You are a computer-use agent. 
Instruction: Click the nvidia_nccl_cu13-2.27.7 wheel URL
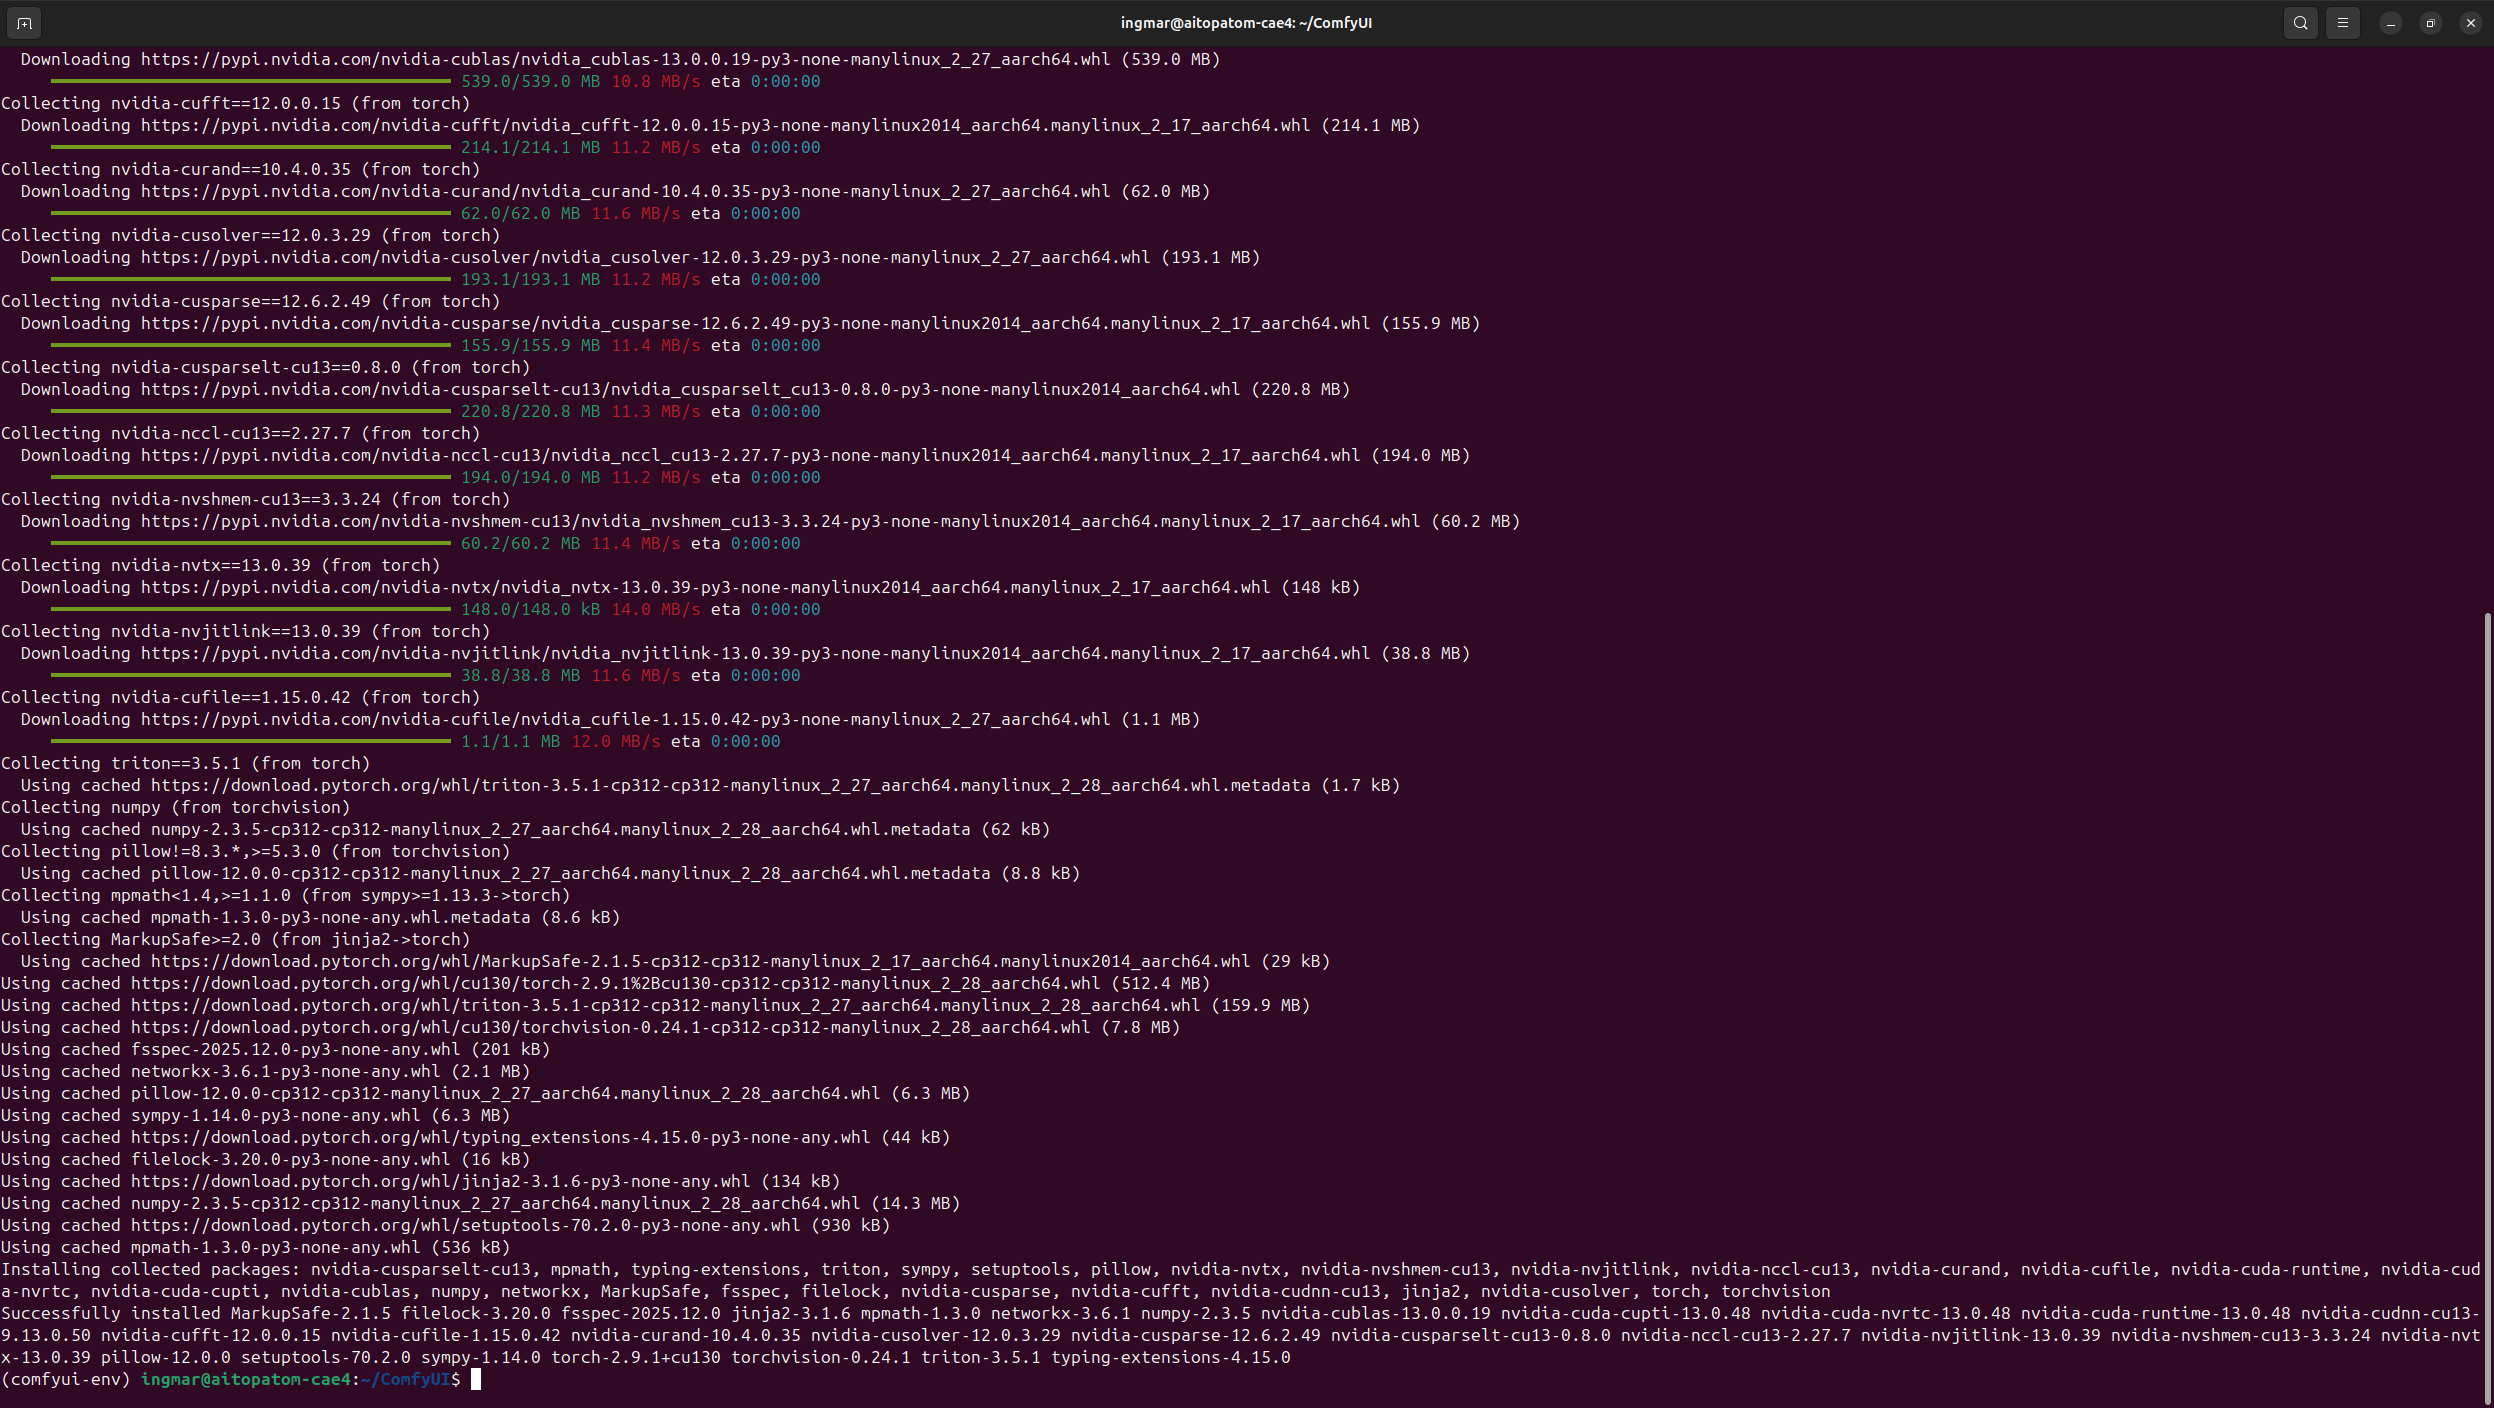click(x=750, y=455)
